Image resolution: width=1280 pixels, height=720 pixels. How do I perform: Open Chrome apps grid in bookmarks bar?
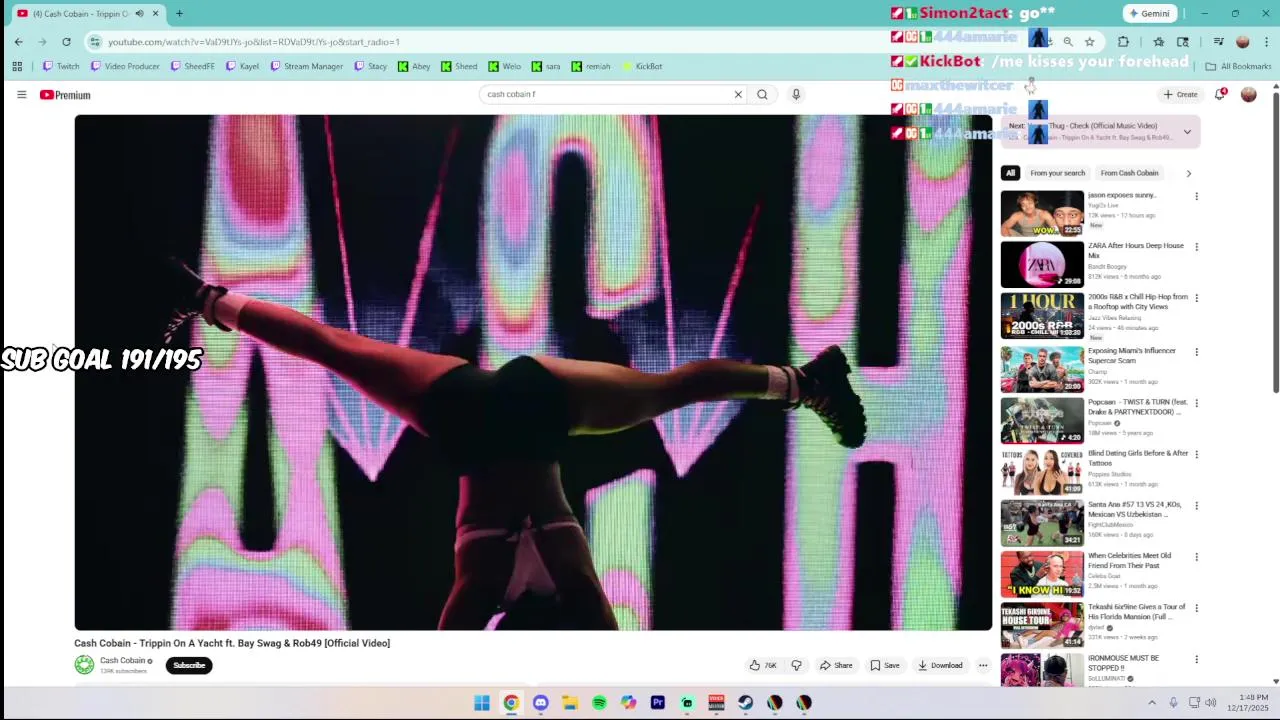coord(17,66)
